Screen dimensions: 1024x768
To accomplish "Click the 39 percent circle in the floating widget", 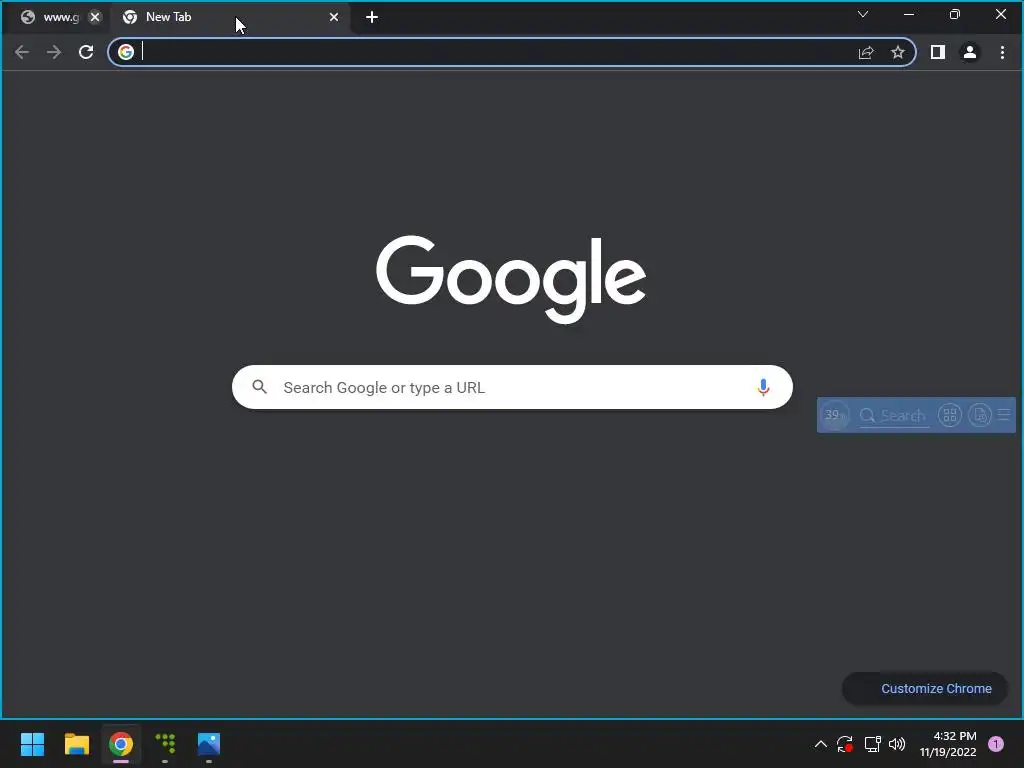I will click(834, 415).
